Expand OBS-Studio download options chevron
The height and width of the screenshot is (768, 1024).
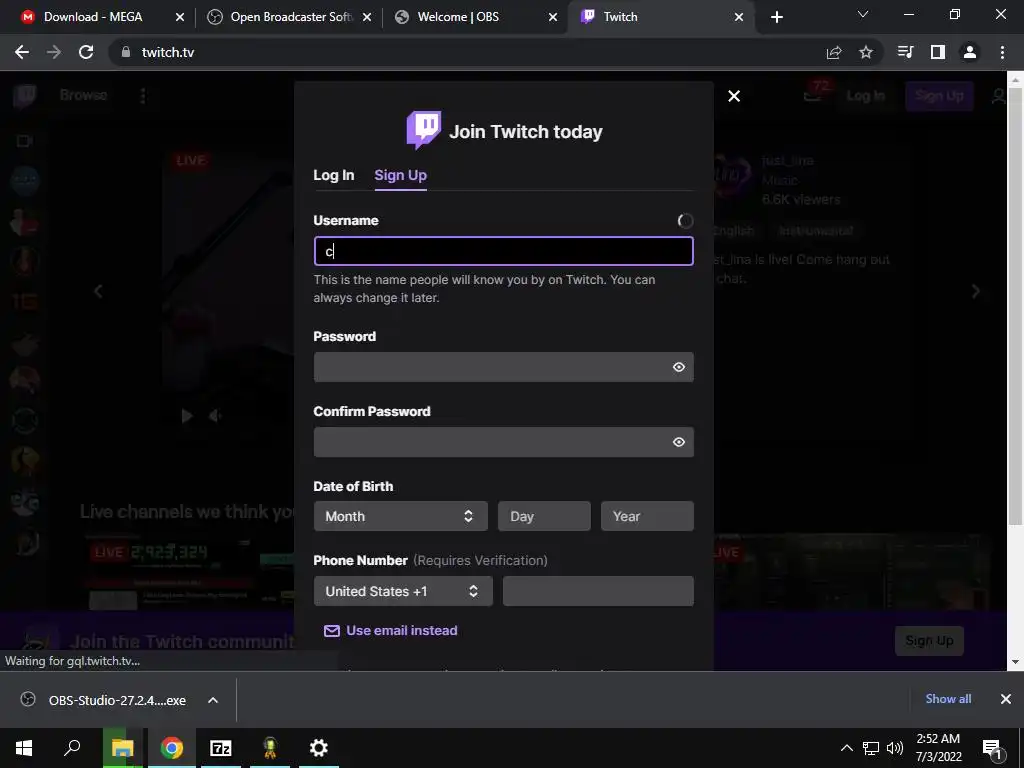click(x=213, y=700)
